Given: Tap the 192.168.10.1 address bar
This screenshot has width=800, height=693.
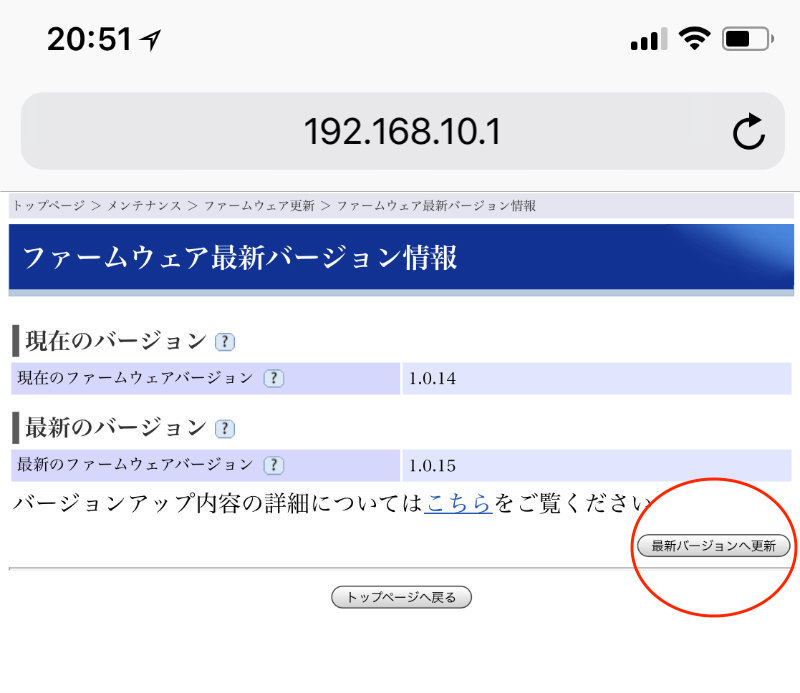Looking at the screenshot, I should [402, 131].
